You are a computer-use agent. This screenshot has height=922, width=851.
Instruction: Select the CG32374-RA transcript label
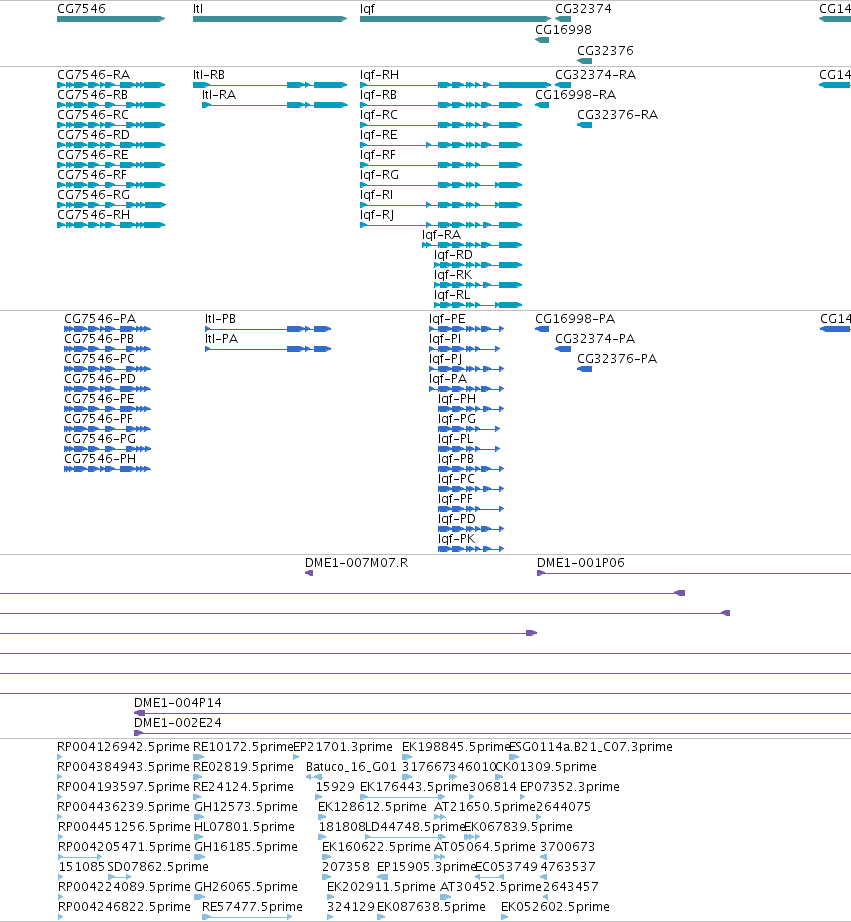pyautogui.click(x=596, y=75)
